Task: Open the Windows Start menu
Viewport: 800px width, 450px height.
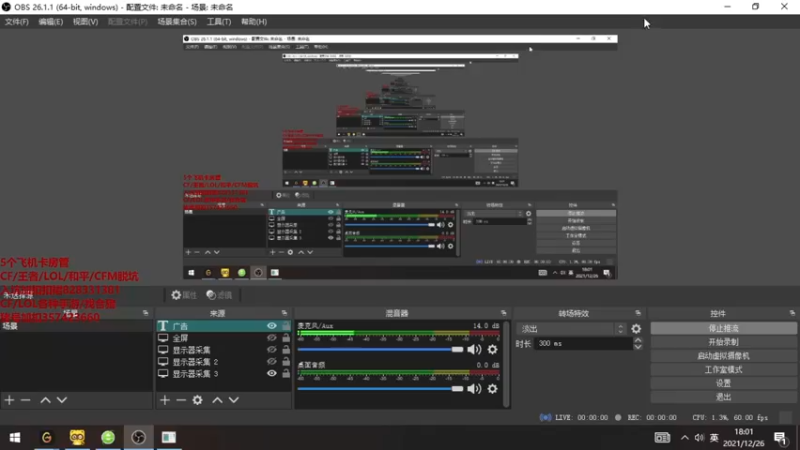Action: 15,437
